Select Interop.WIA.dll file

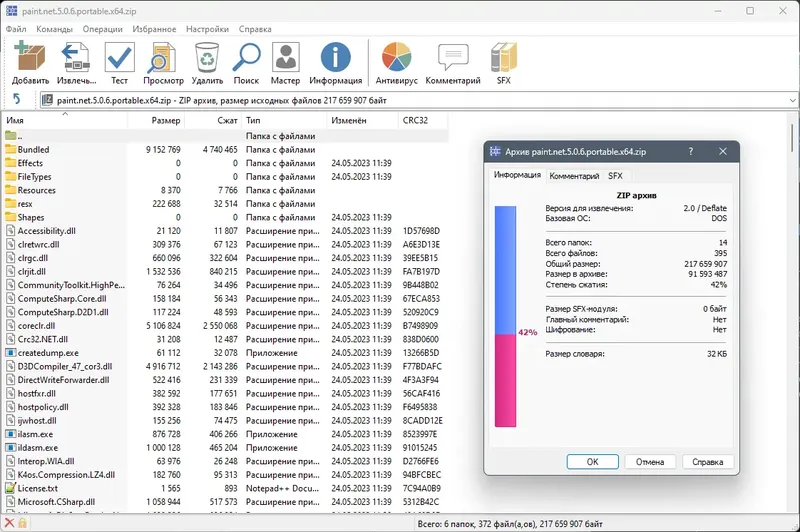[x=224, y=461]
